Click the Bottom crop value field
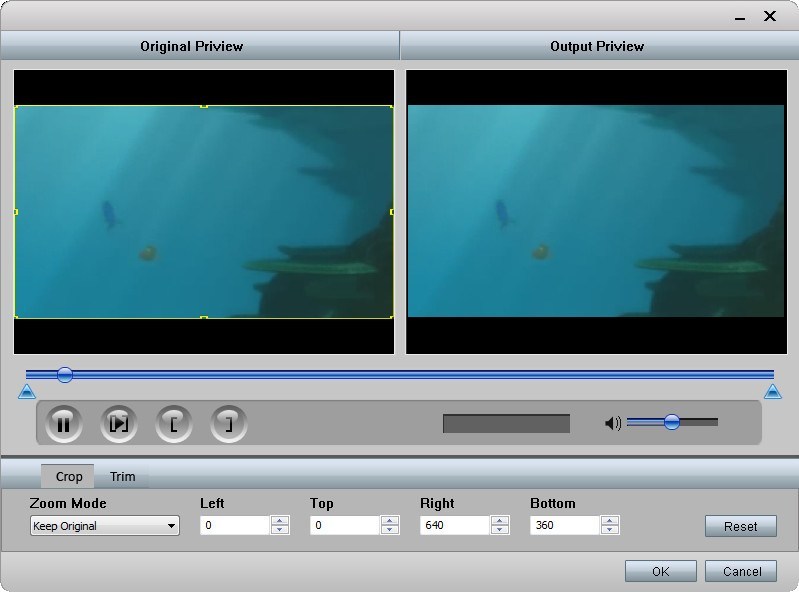This screenshot has height=592, width=799. [x=565, y=525]
